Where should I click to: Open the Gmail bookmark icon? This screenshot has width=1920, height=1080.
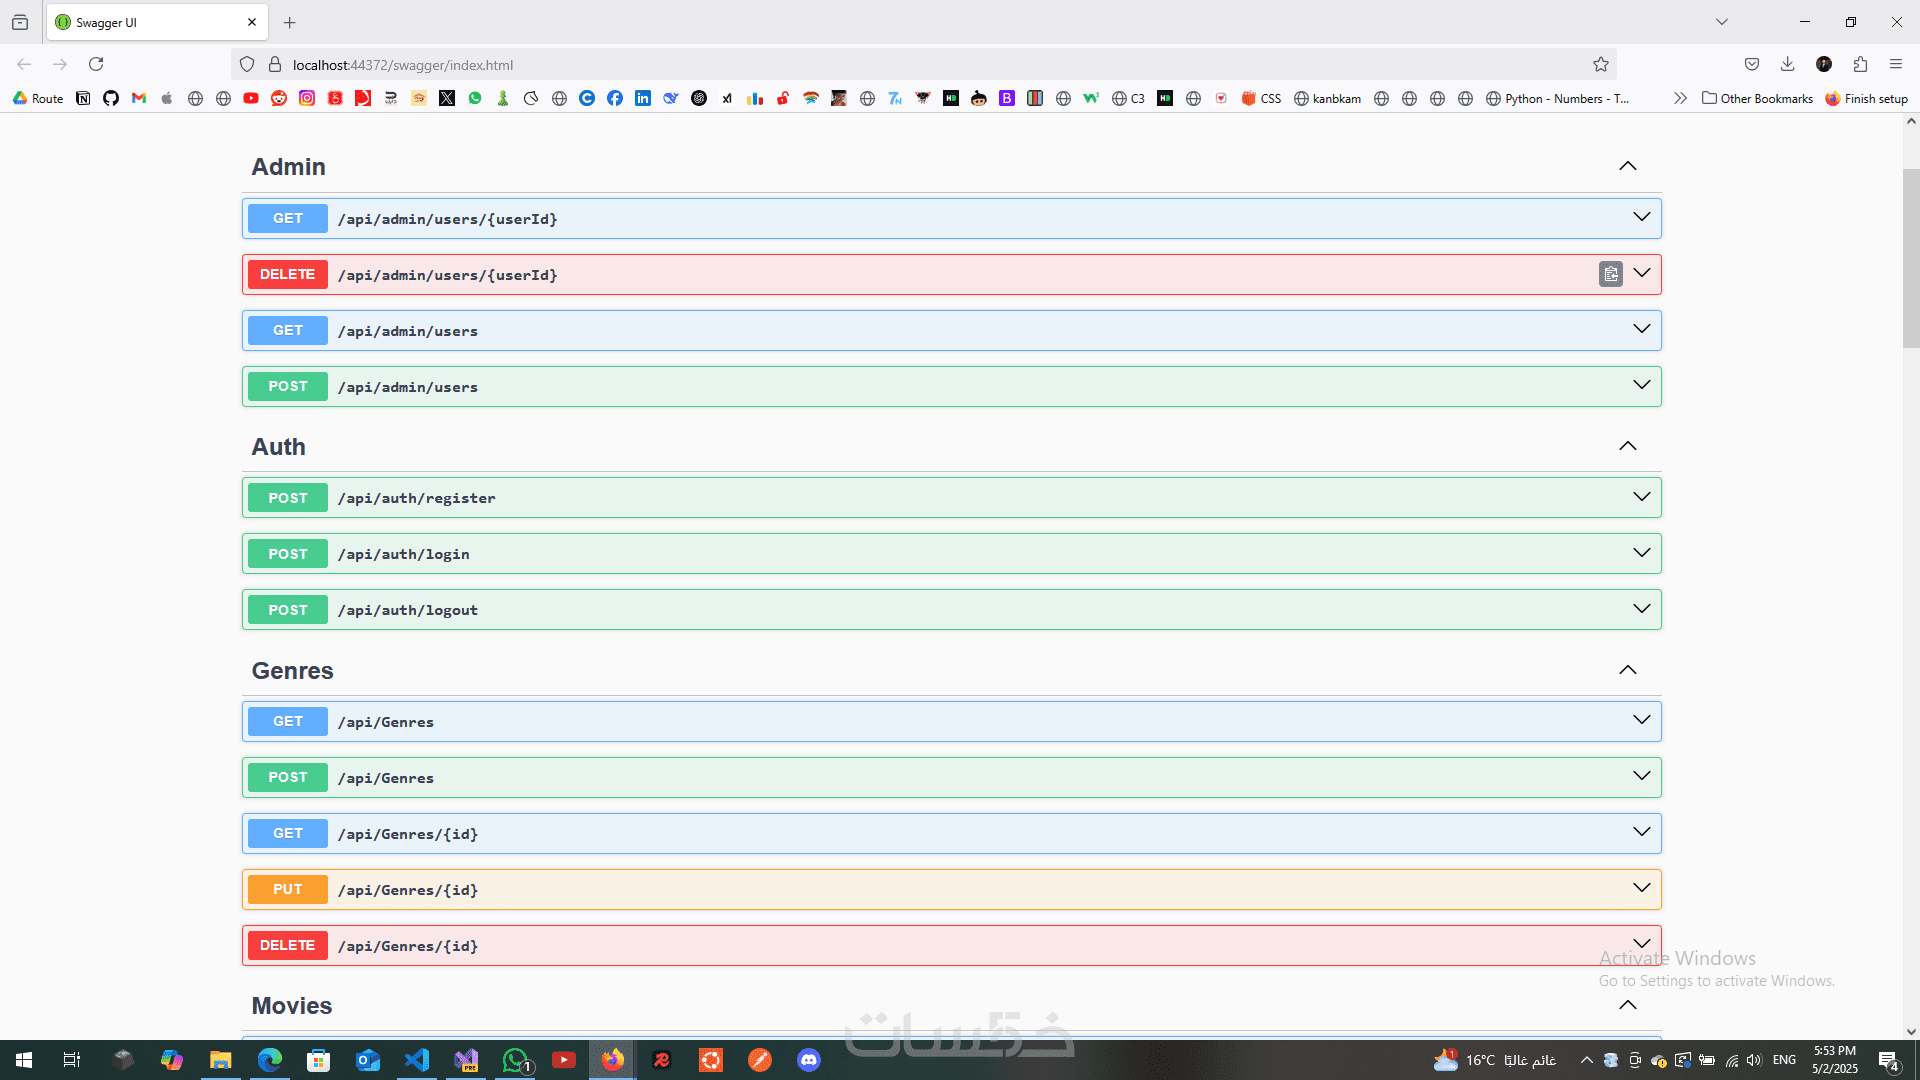tap(139, 98)
